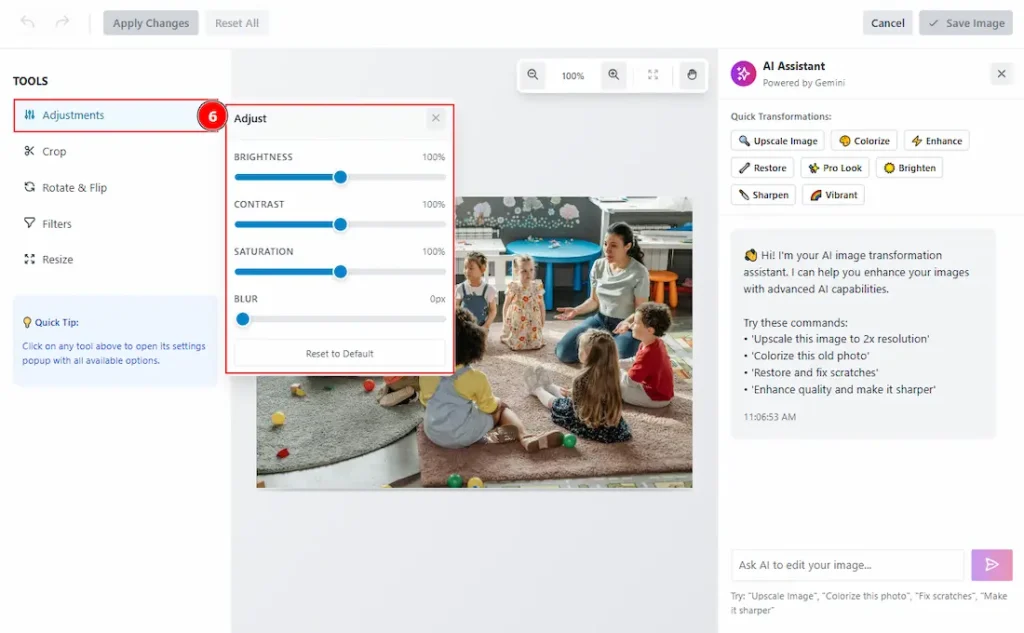This screenshot has width=1024, height=633.
Task: Click Reset to Default in Adjust panel
Action: point(340,353)
